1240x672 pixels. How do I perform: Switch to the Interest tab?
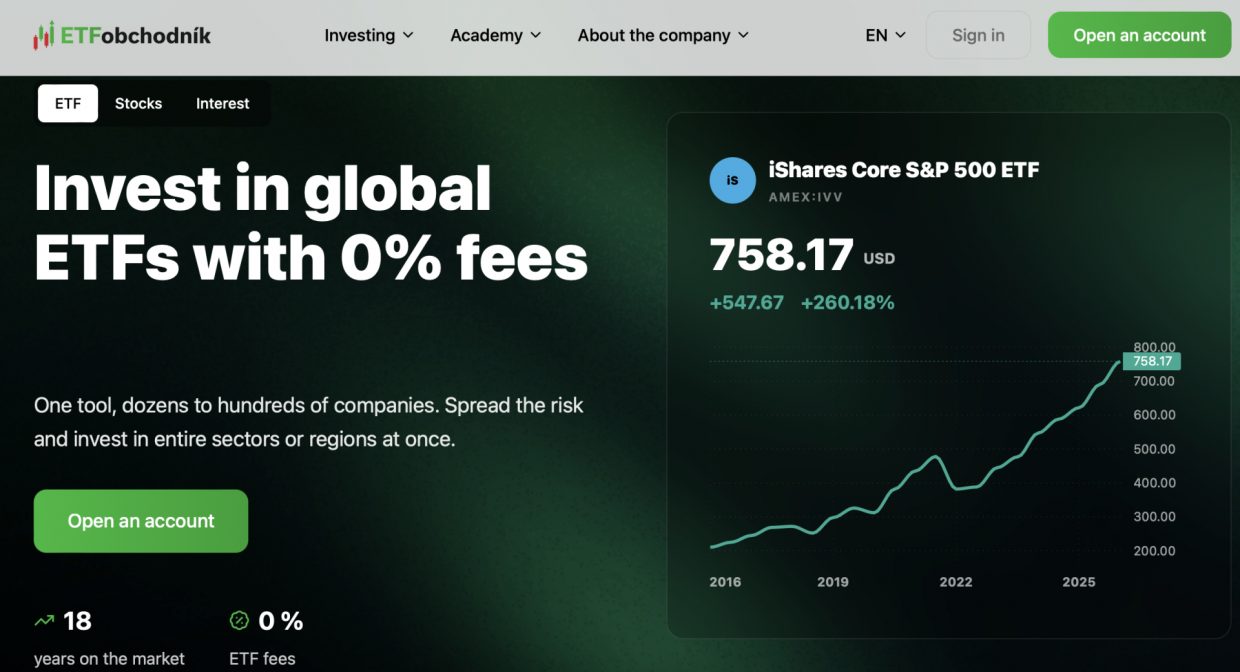coord(223,103)
